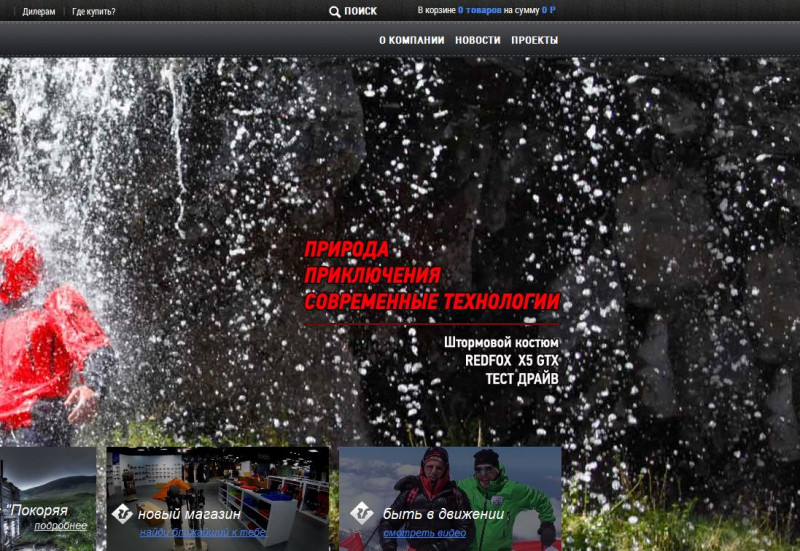Open the ПРОЕКТЫ menu item

pyautogui.click(x=534, y=40)
